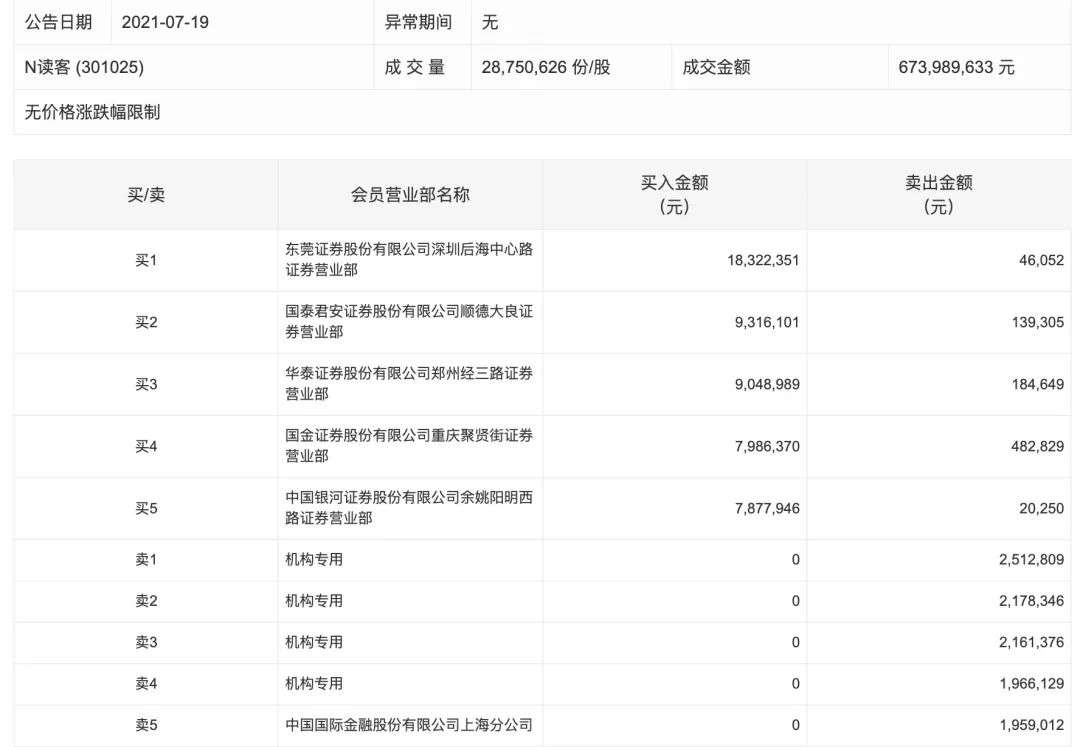Select the 买1 row label
This screenshot has height=747, width=1080.
(x=146, y=260)
